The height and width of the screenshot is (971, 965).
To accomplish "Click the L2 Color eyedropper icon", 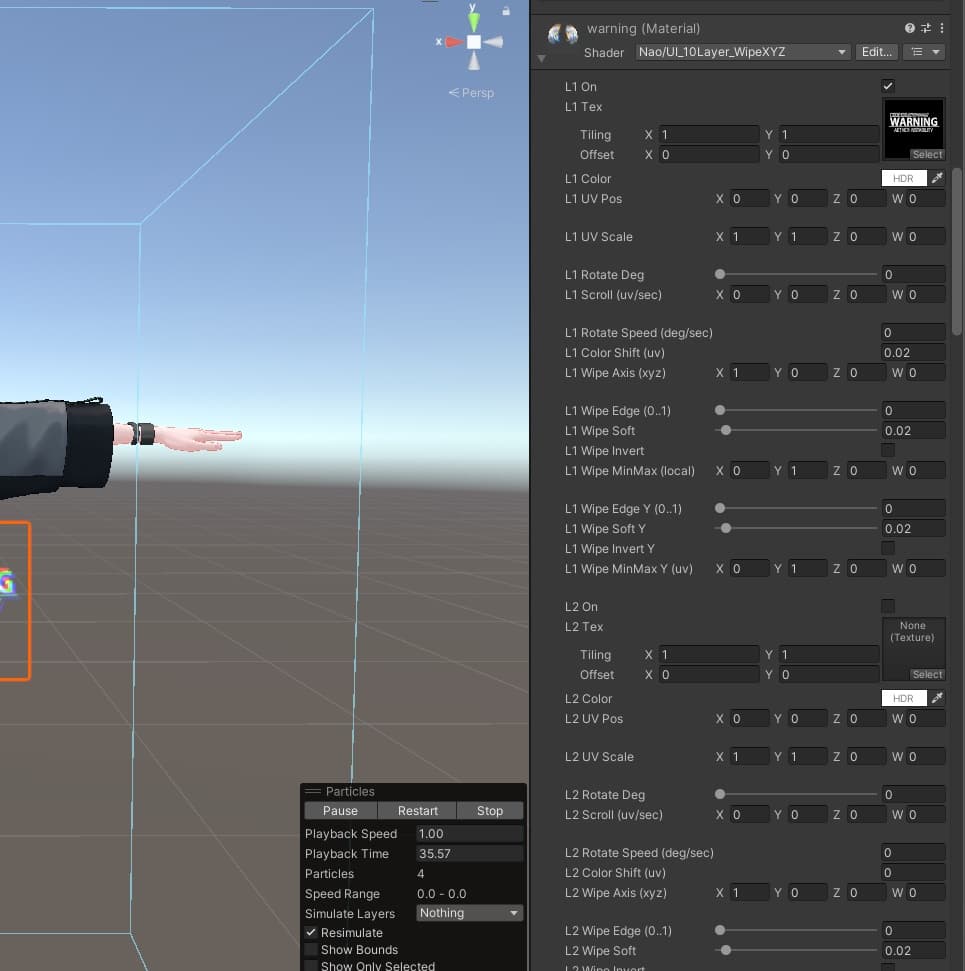I will (x=937, y=698).
